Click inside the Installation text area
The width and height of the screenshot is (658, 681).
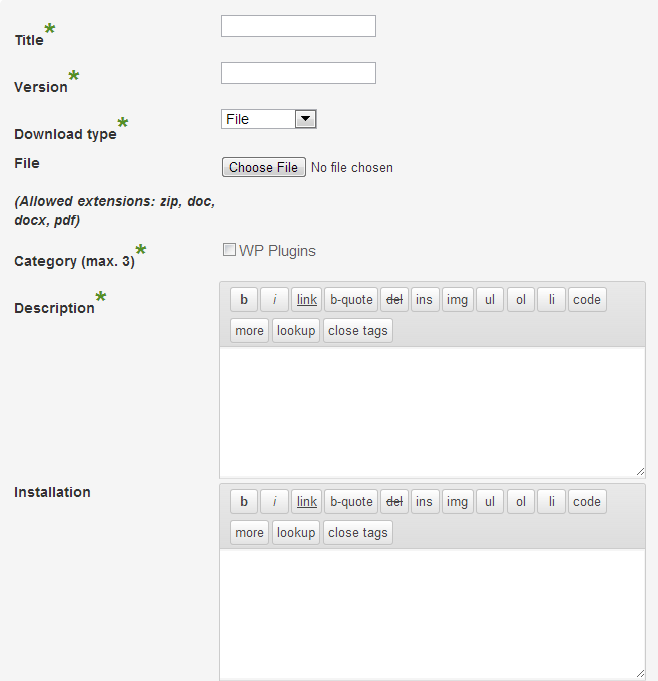(432, 614)
